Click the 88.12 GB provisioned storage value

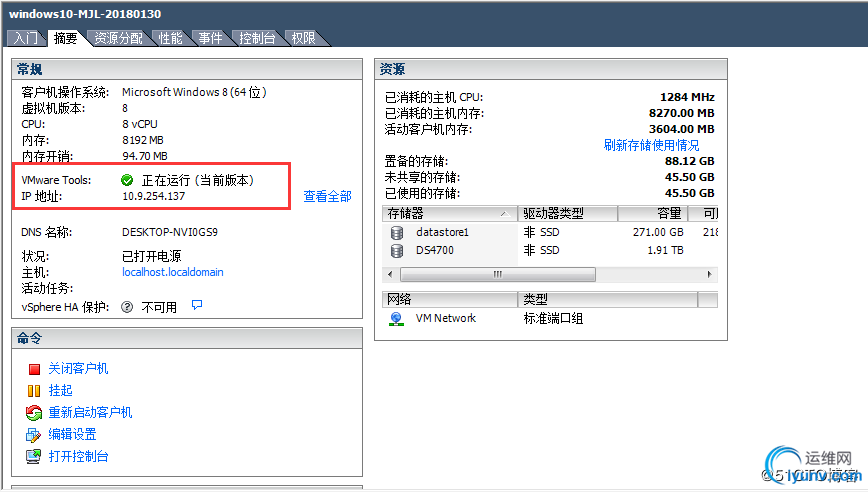[x=689, y=162]
